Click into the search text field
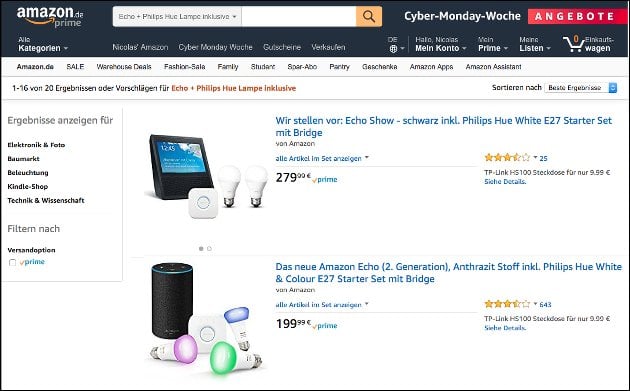Image resolution: width=630 pixels, height=391 pixels. tap(299, 16)
